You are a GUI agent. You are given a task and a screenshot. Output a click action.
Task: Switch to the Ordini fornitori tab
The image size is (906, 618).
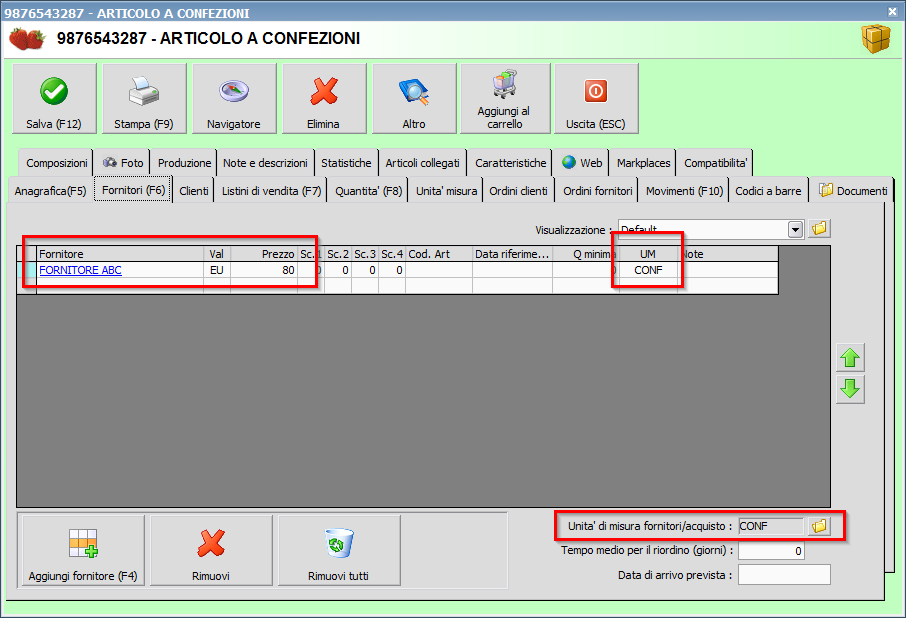coord(597,191)
